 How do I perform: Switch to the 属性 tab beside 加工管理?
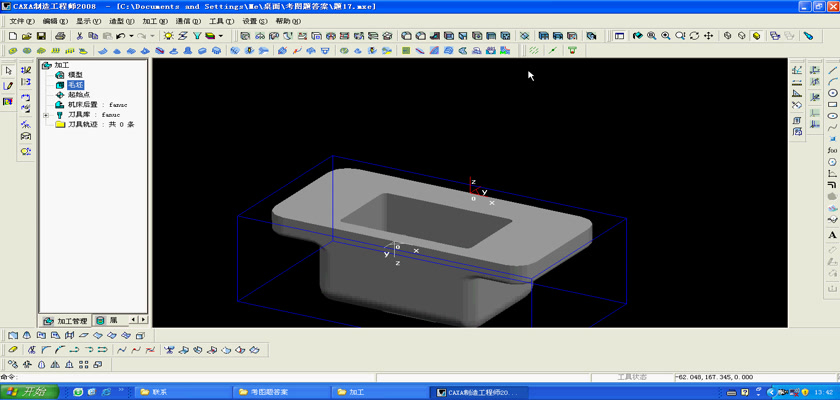[x=108, y=320]
